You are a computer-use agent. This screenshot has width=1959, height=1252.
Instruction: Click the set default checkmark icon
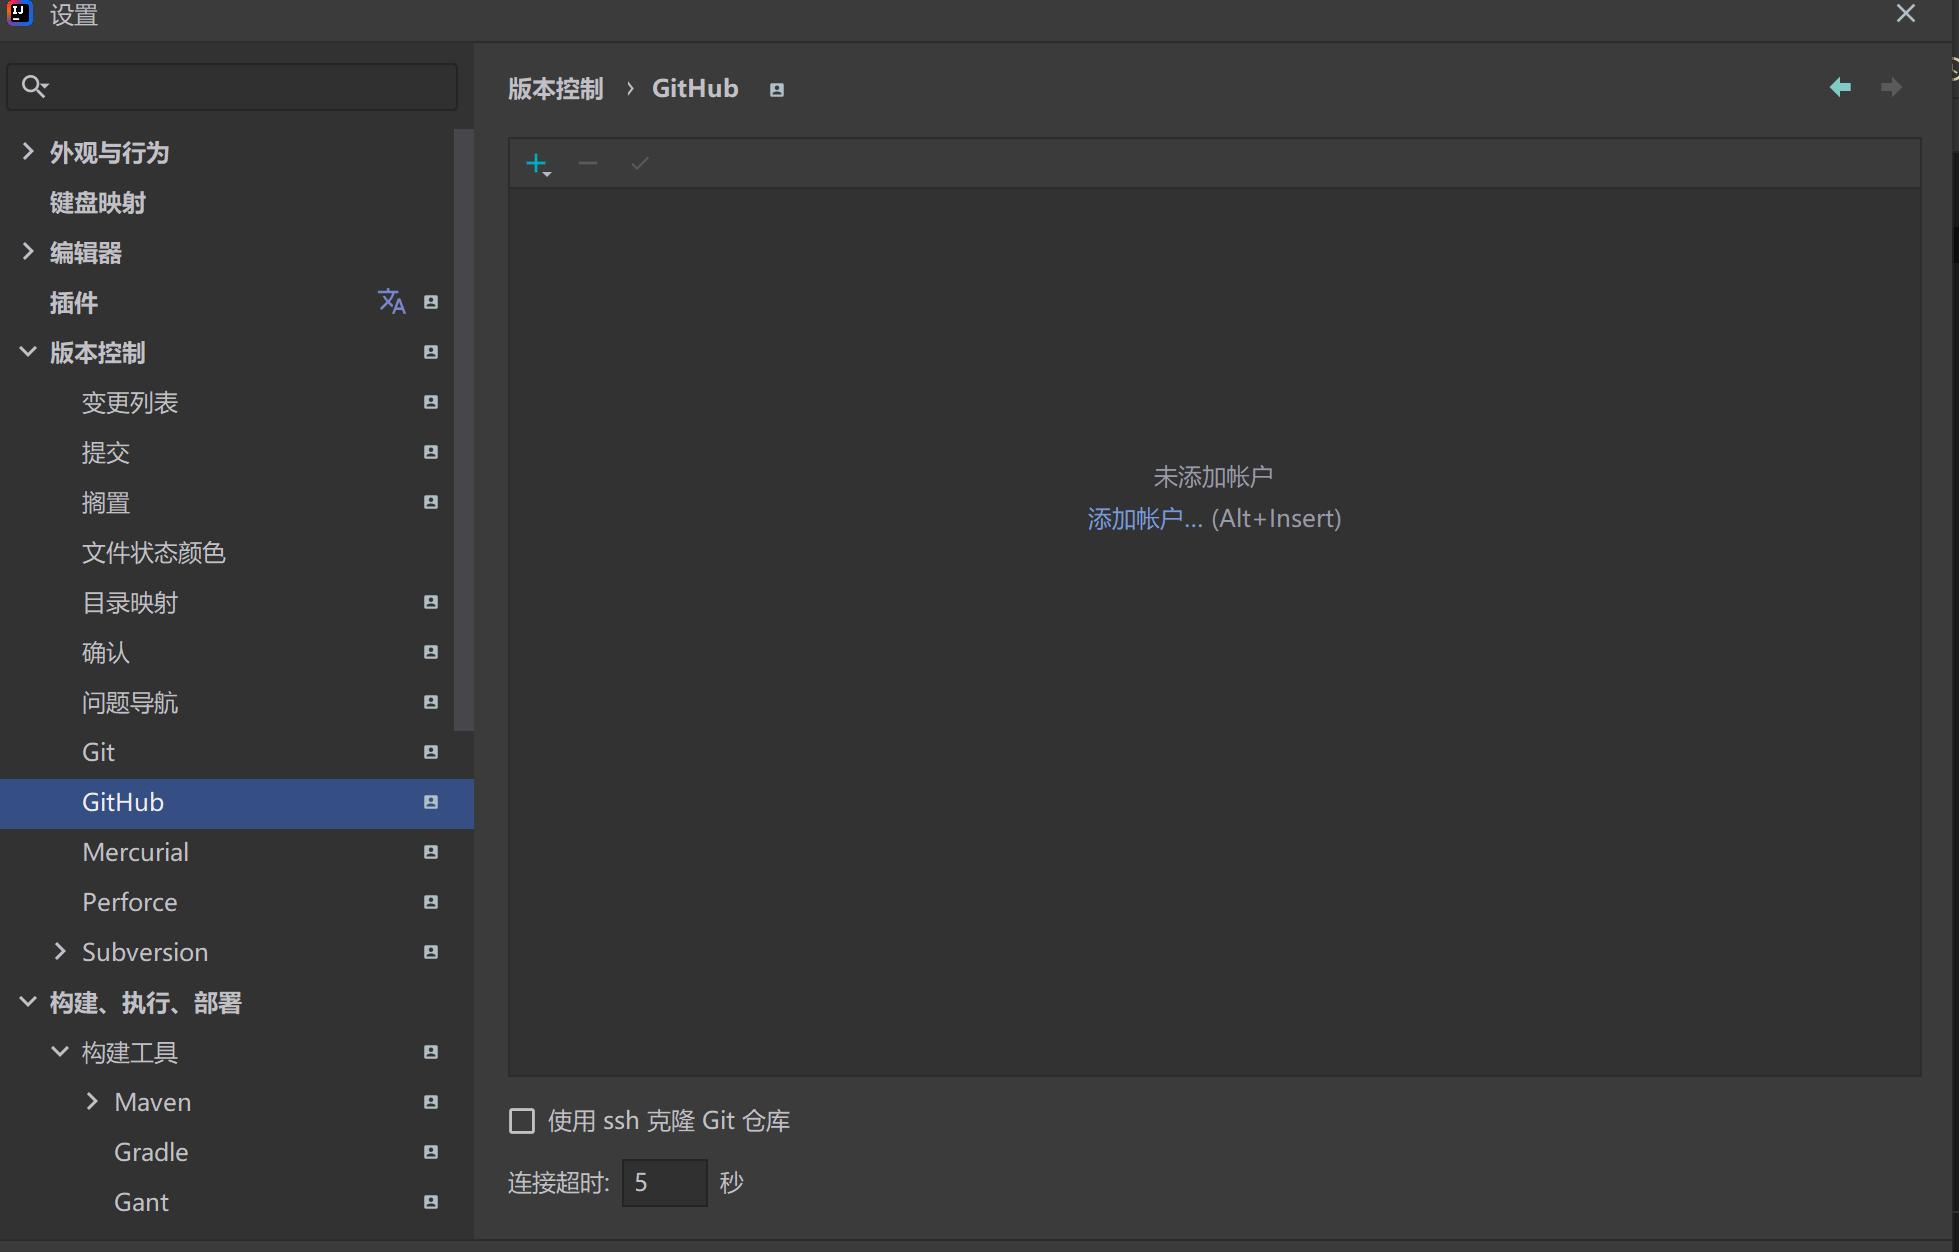point(640,163)
